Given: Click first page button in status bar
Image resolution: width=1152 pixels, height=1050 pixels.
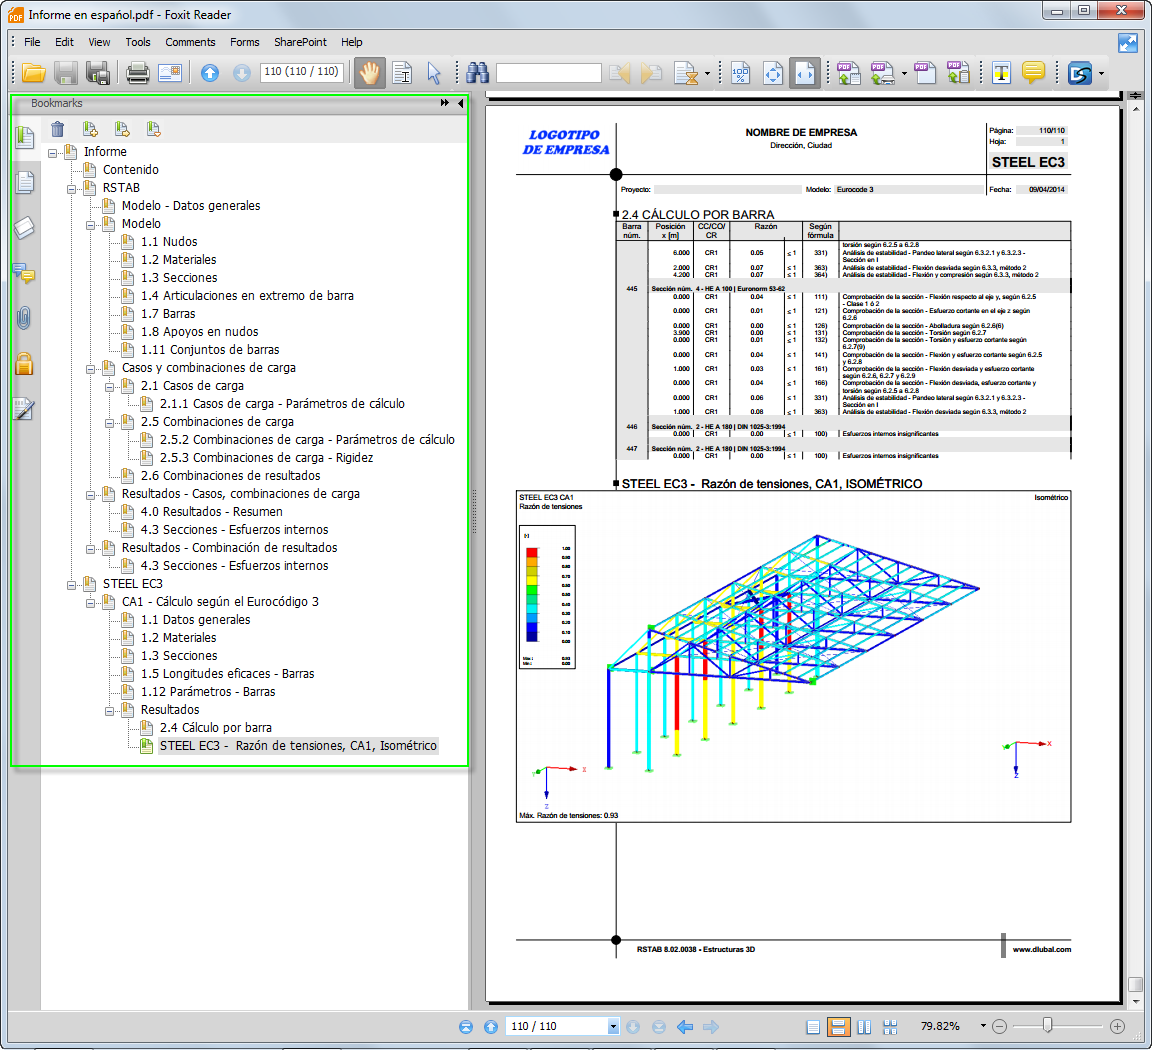Looking at the screenshot, I should tap(466, 1026).
